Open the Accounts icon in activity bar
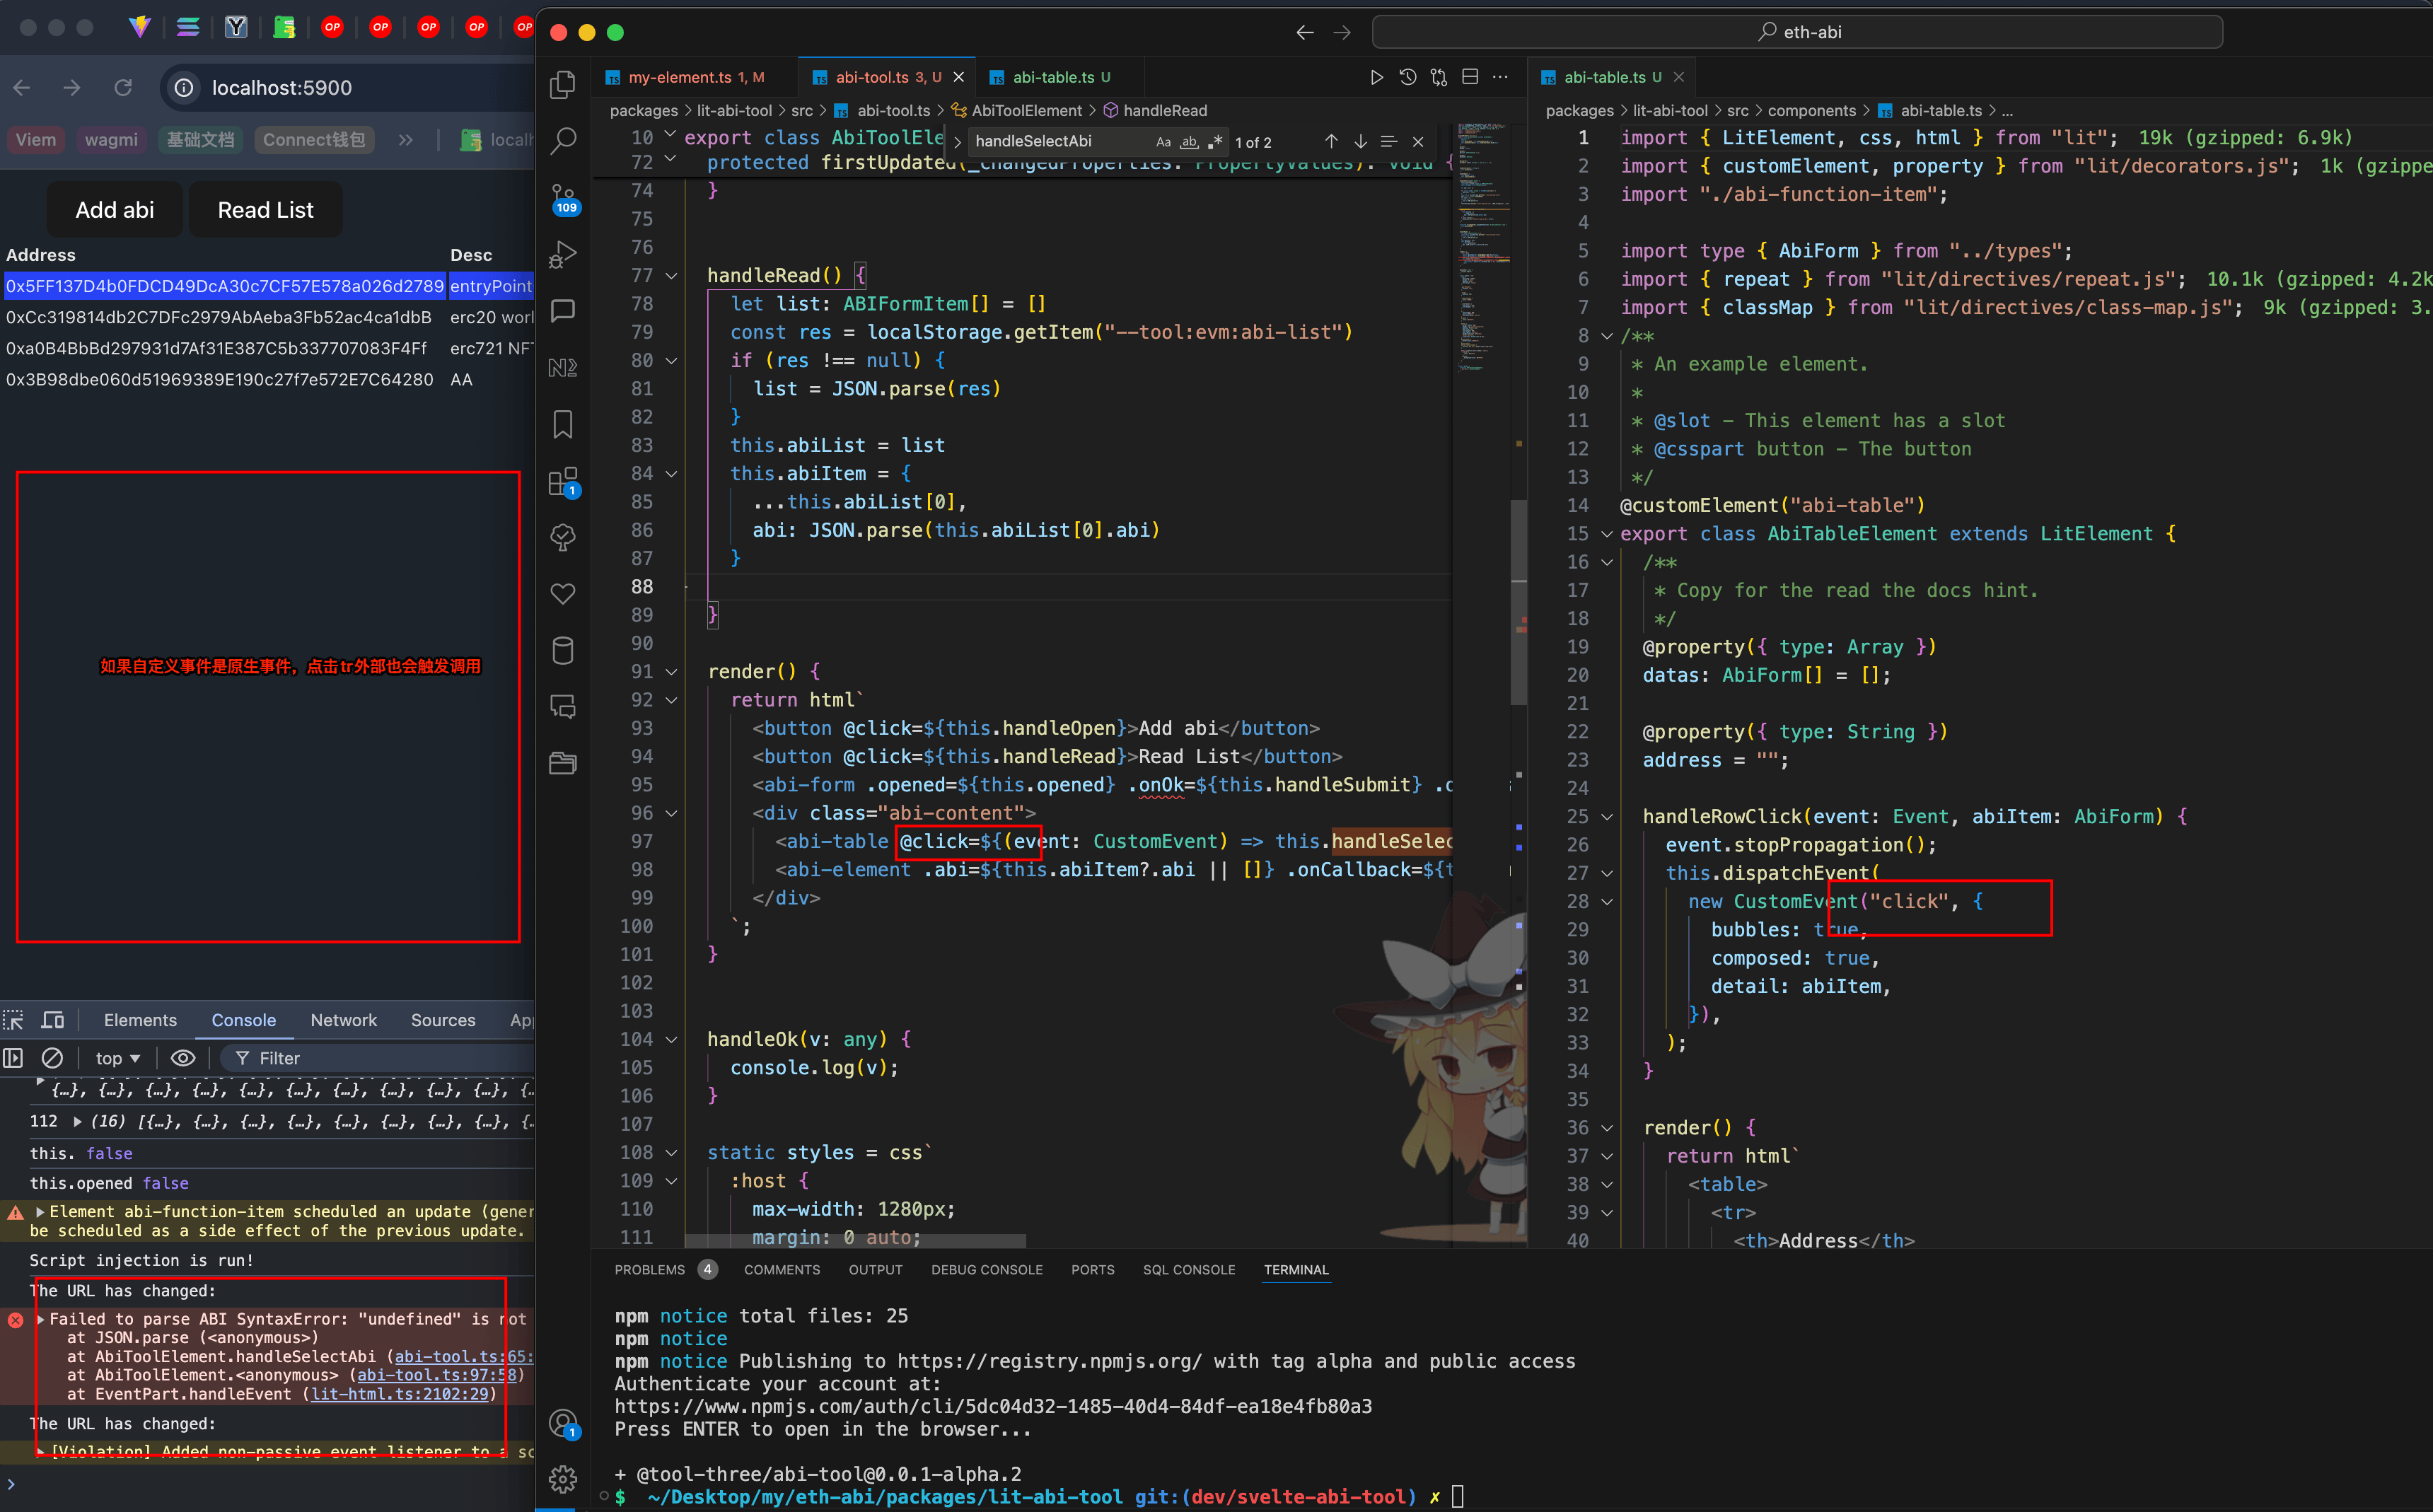2433x1512 pixels. click(563, 1423)
